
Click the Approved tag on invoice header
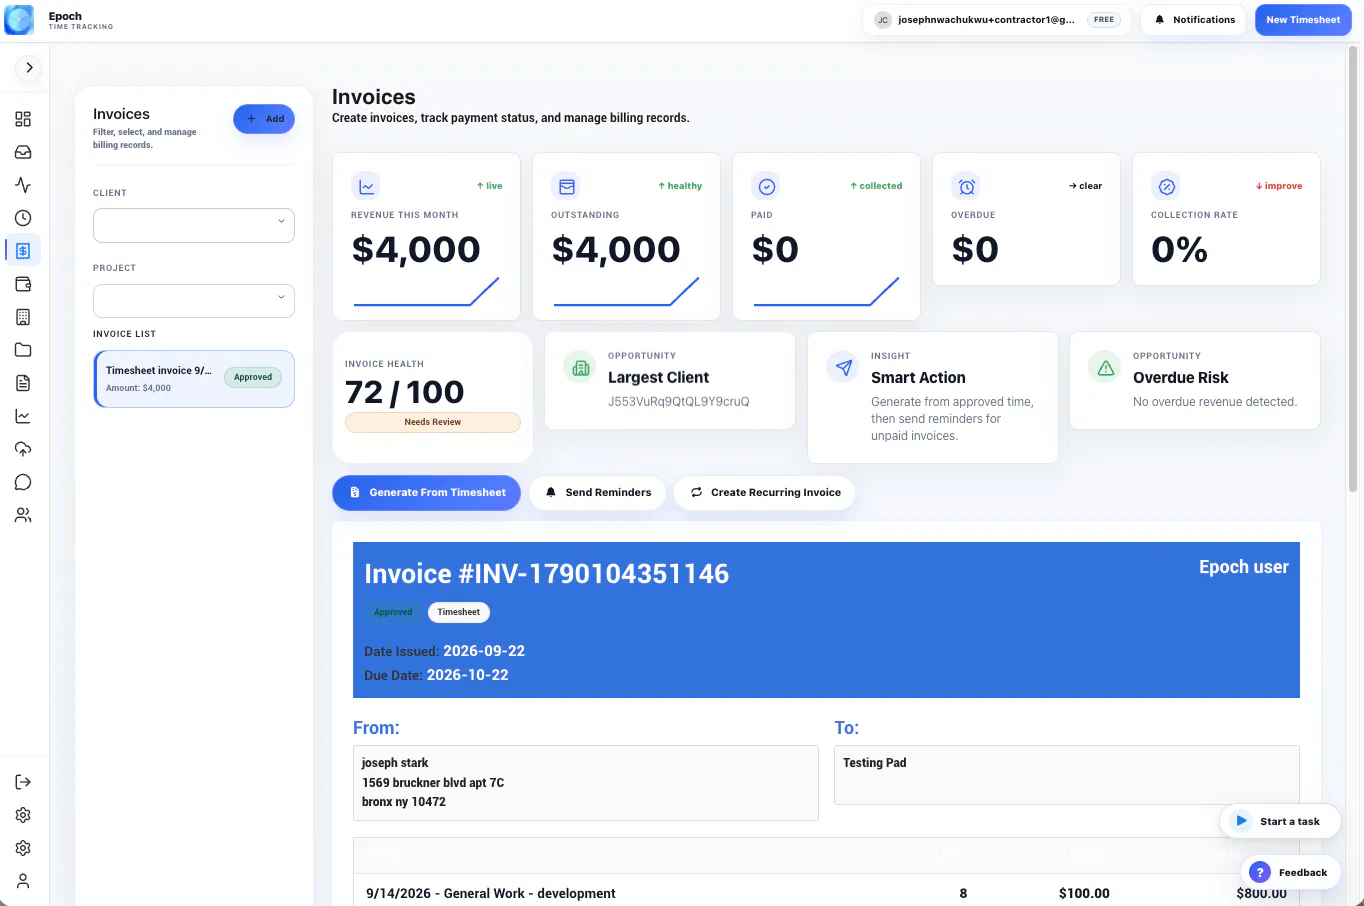click(393, 612)
